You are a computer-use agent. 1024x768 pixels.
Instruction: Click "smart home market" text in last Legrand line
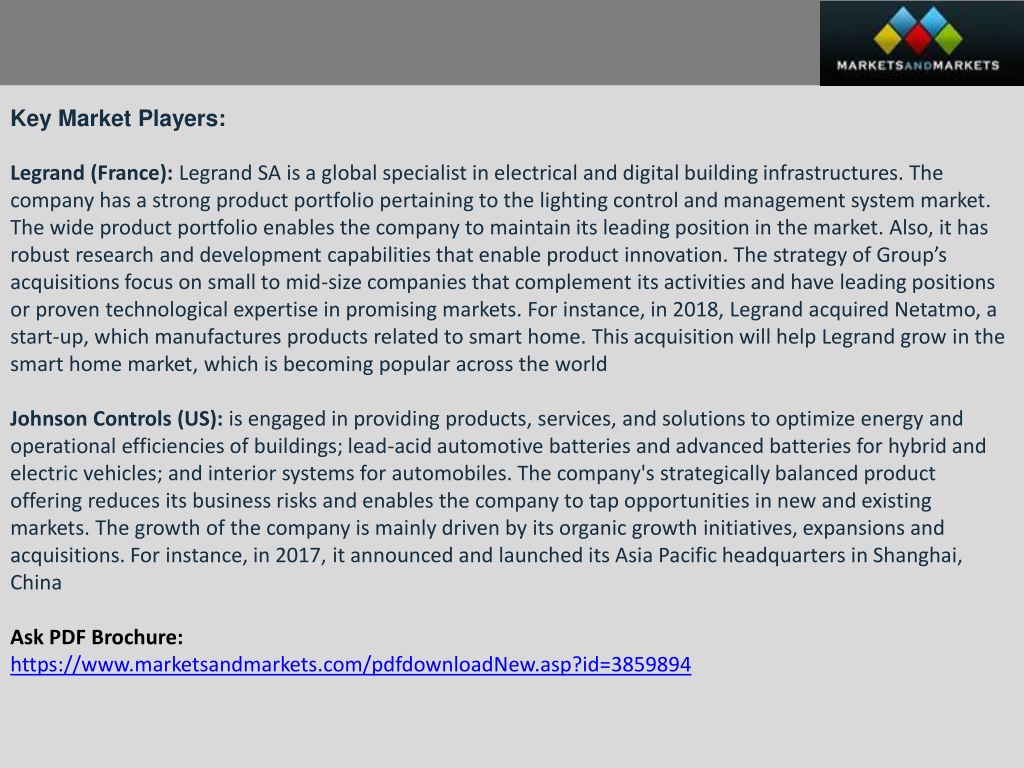click(x=103, y=364)
